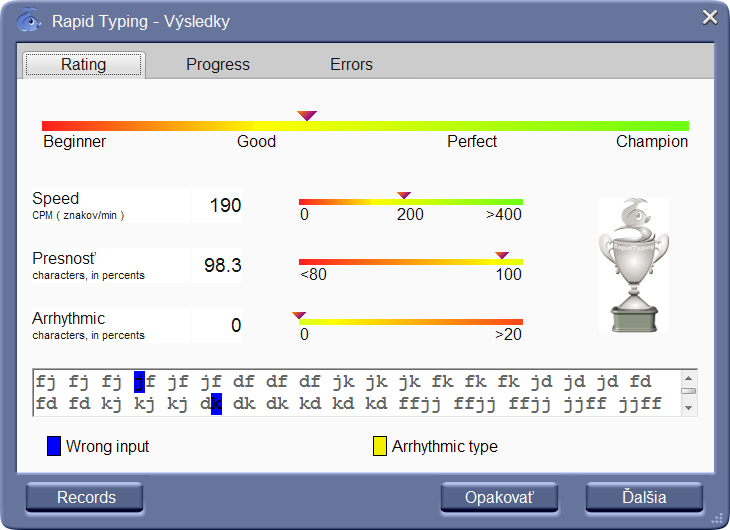Click the Rapid Typing dolphin logo icon
The image size is (730, 530).
29,20
